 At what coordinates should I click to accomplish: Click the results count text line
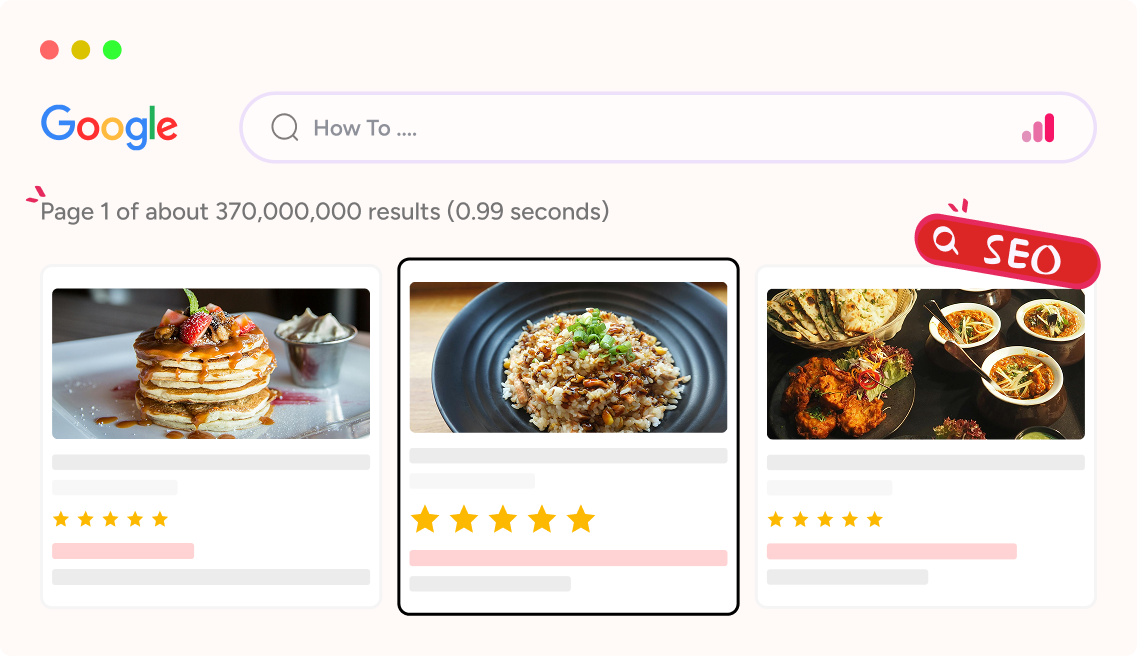324,212
